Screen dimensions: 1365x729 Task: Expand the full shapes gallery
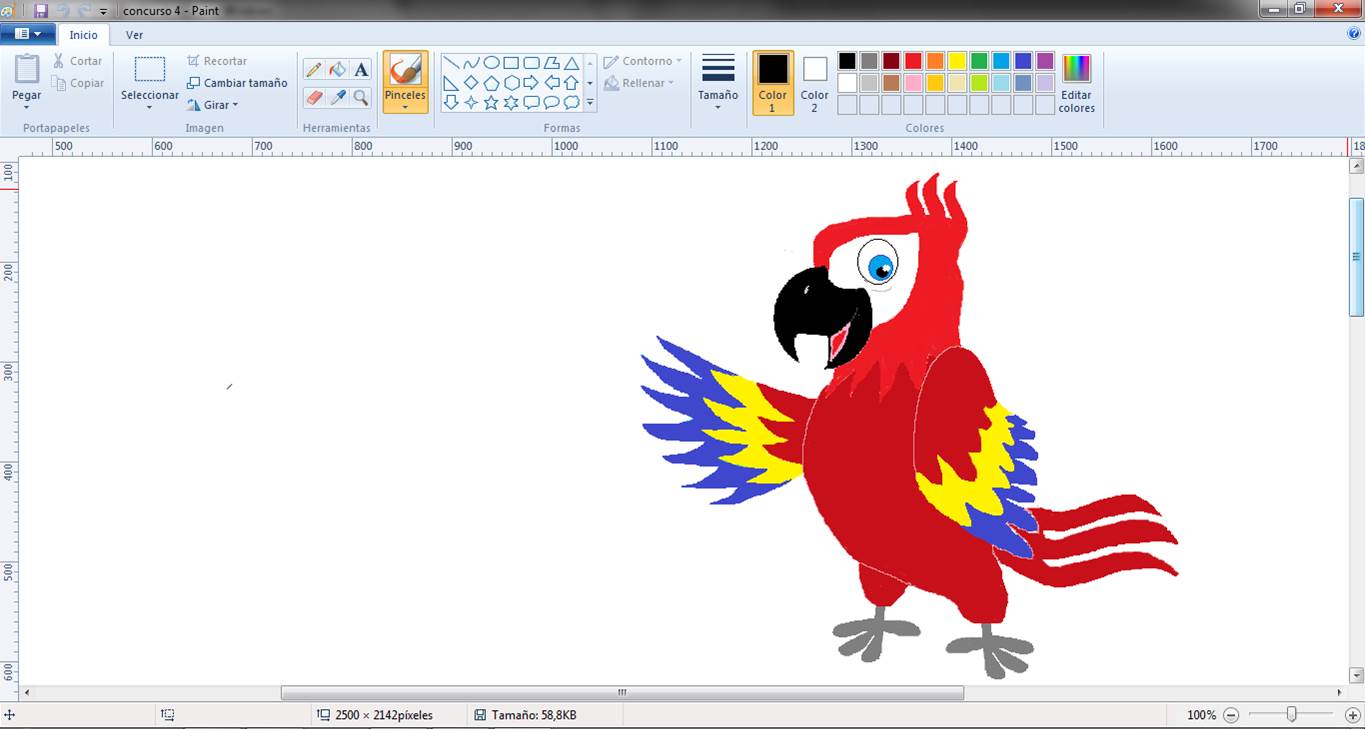590,102
